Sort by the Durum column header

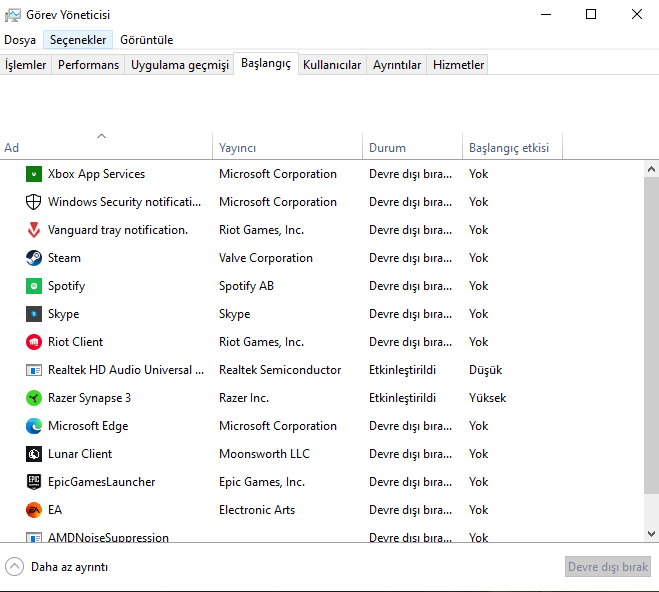coord(387,148)
